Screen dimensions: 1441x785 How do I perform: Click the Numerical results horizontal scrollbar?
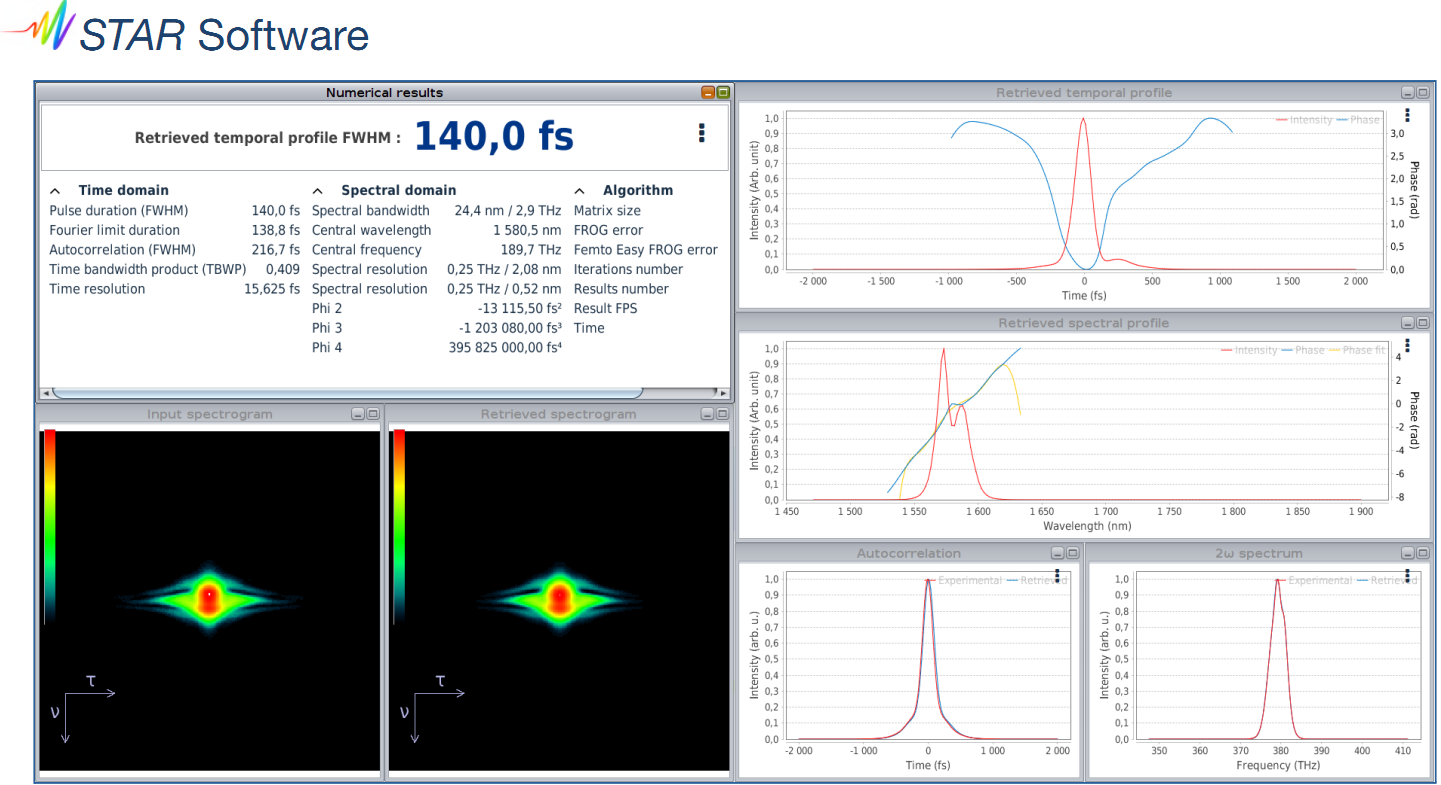pos(346,393)
